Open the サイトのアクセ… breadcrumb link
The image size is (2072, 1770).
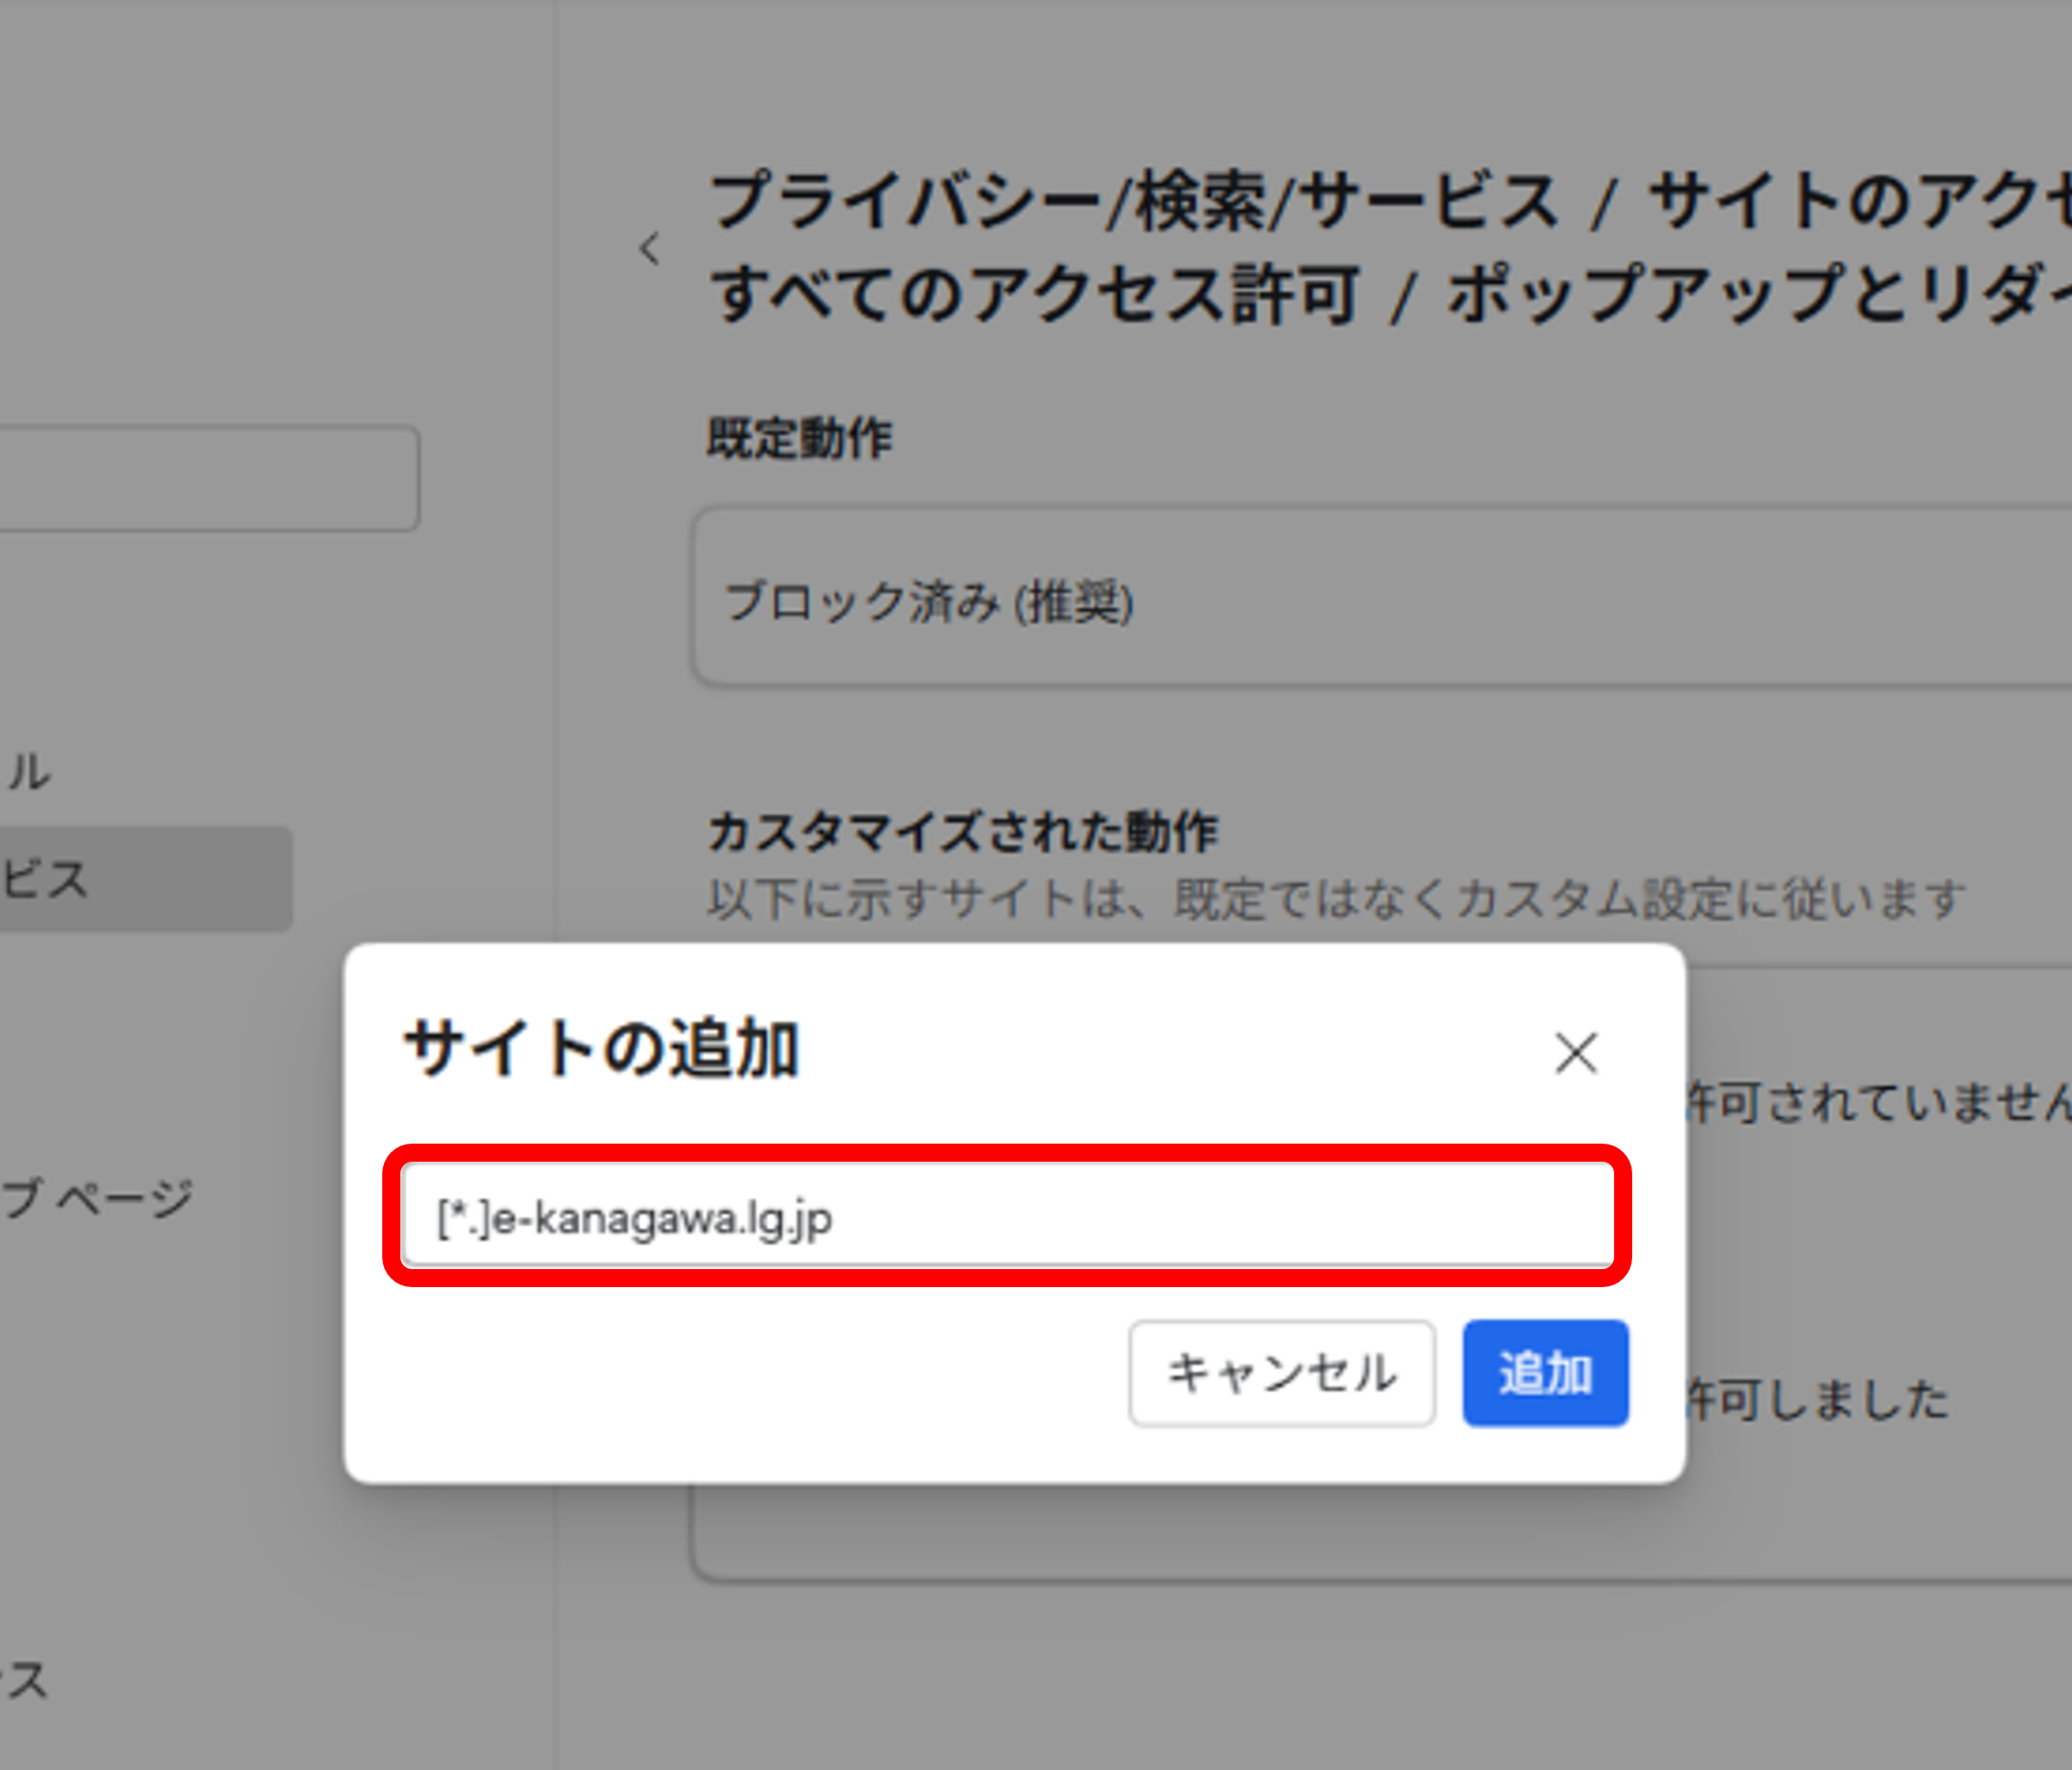(1860, 201)
